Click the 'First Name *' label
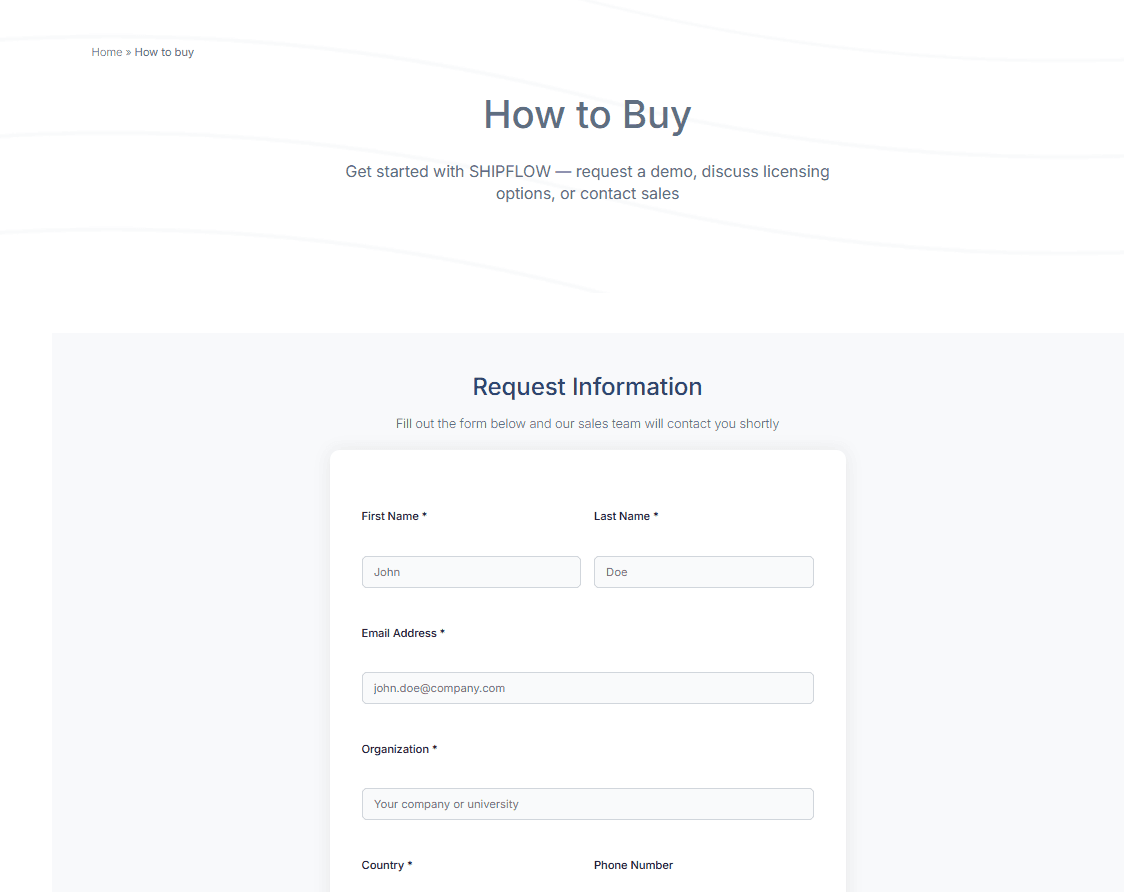Viewport: 1124px width, 892px height. coord(394,516)
